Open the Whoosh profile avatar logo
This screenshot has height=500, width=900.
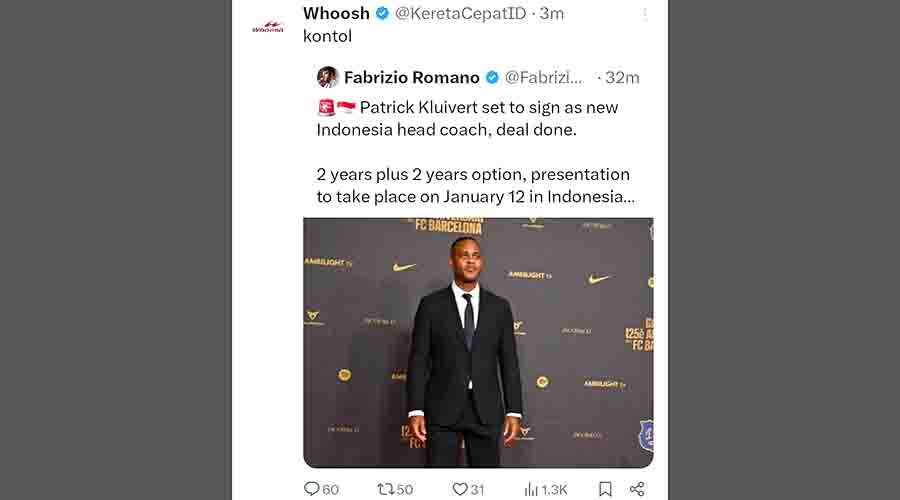[268, 27]
